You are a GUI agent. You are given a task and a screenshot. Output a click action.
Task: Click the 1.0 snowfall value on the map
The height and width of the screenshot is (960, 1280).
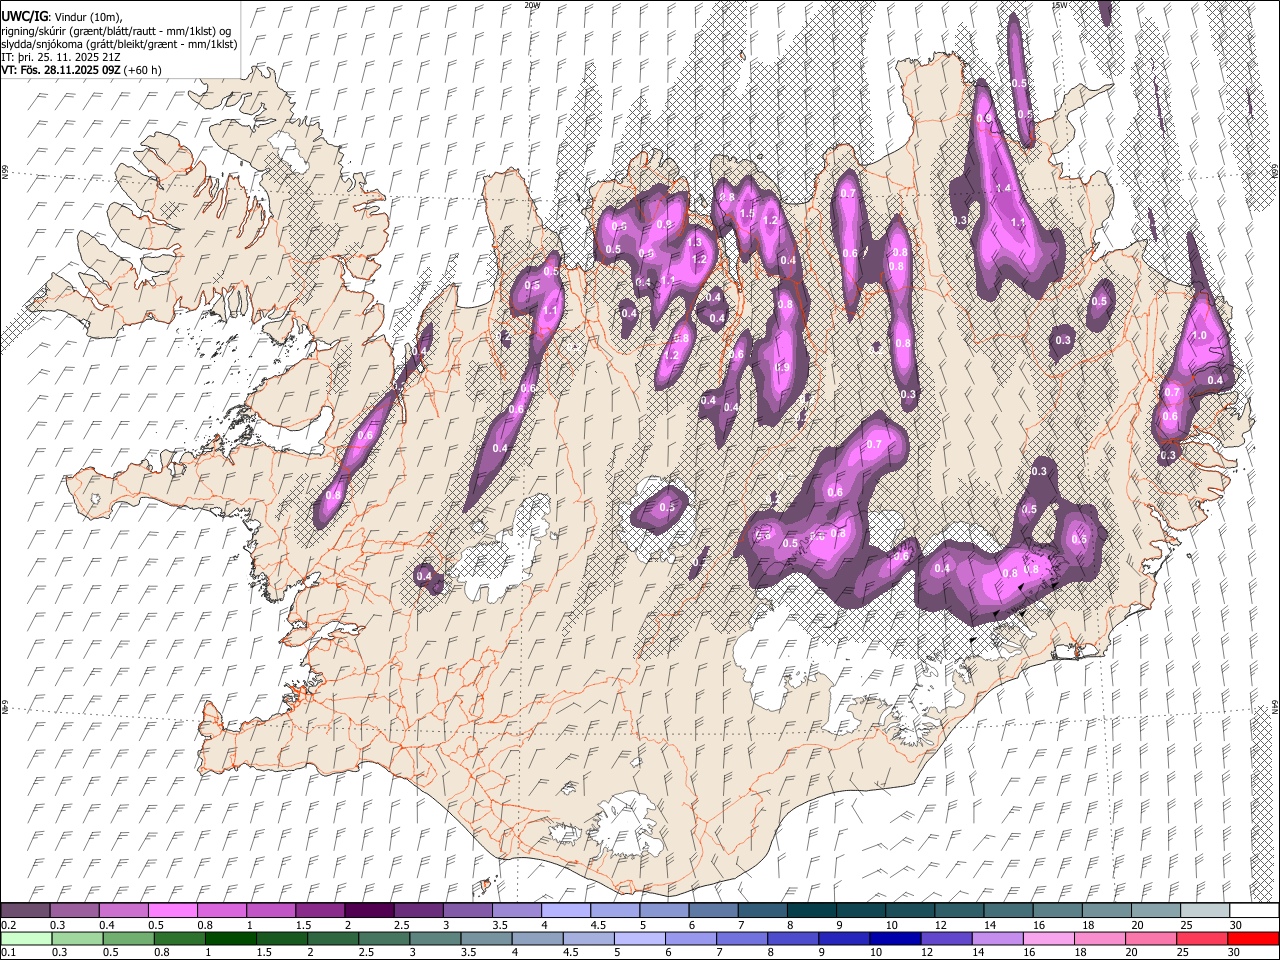pos(1200,336)
